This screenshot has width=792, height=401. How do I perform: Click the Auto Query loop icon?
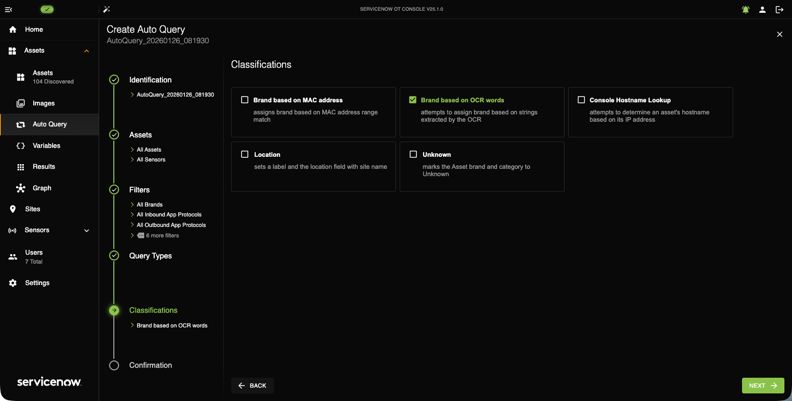21,125
